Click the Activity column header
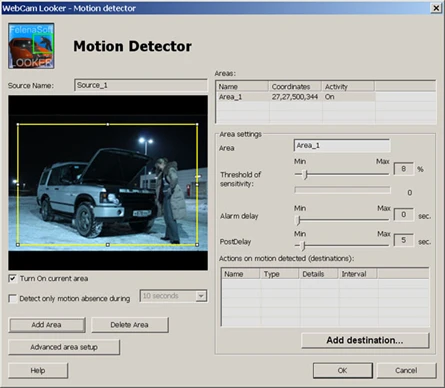The image size is (445, 388). [x=348, y=87]
